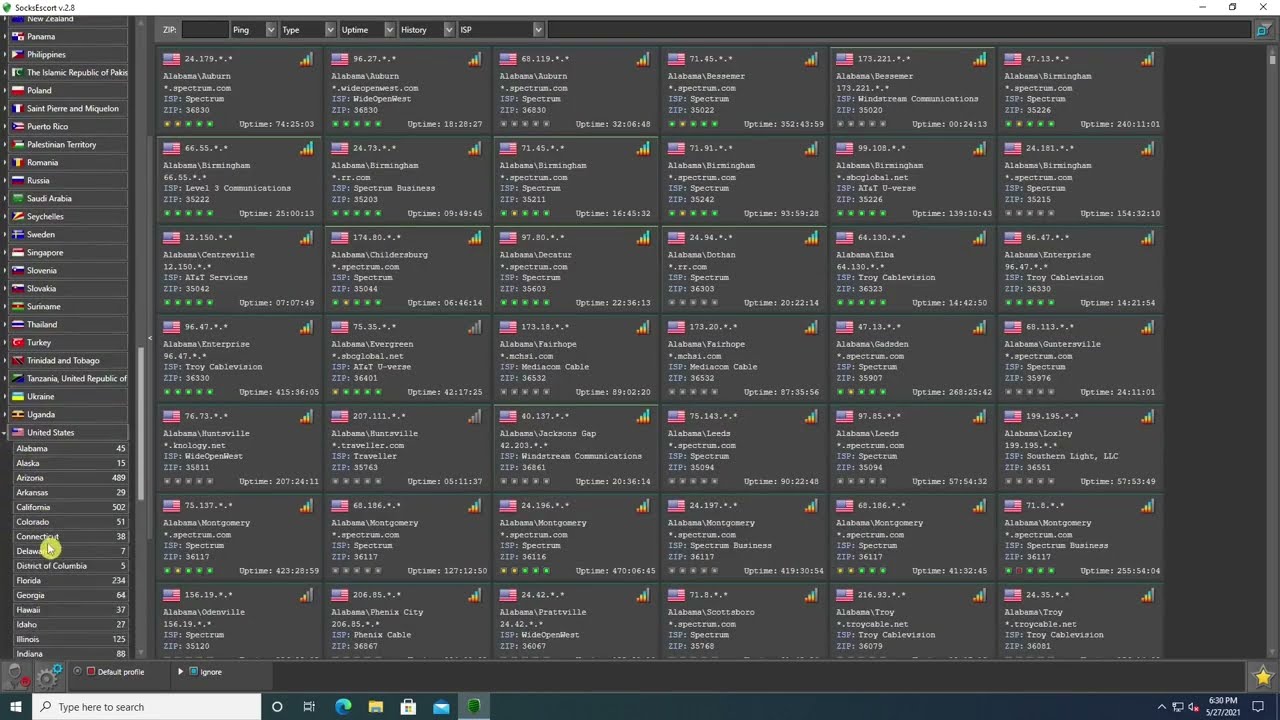Screen dimensions: 1280x720
Task: Click signal bars icon on 207.111.*.* card
Action: (x=474, y=416)
